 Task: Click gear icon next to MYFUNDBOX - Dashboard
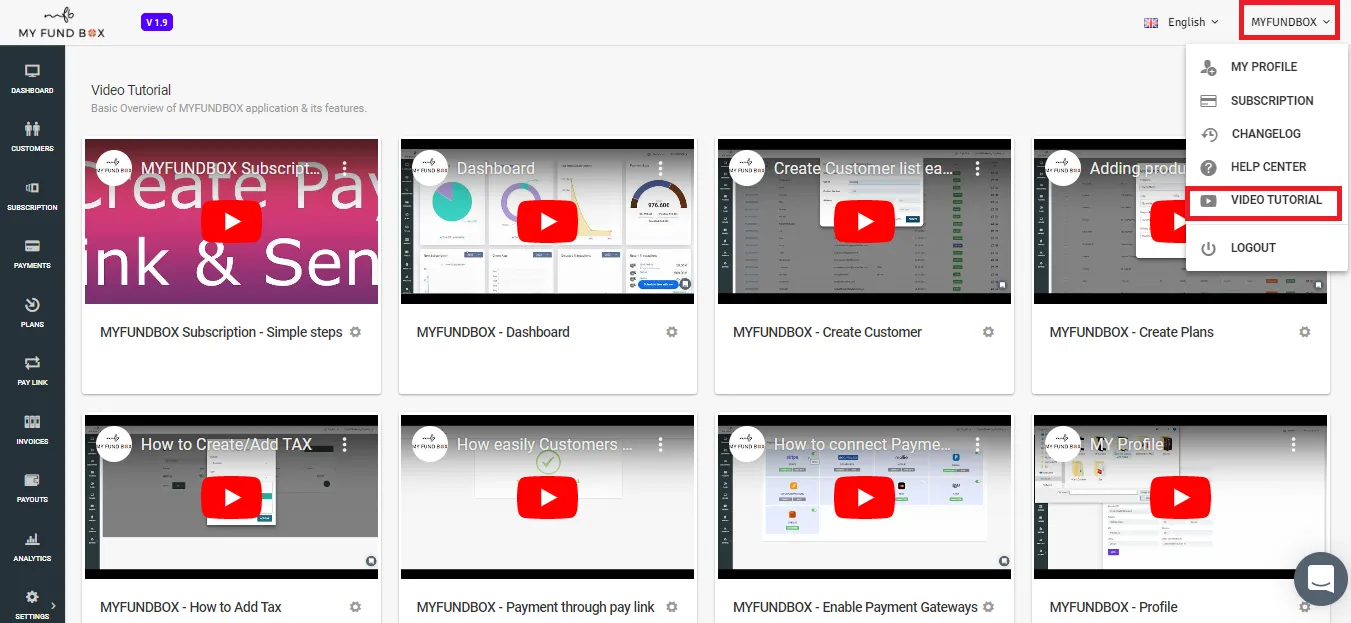tap(672, 332)
